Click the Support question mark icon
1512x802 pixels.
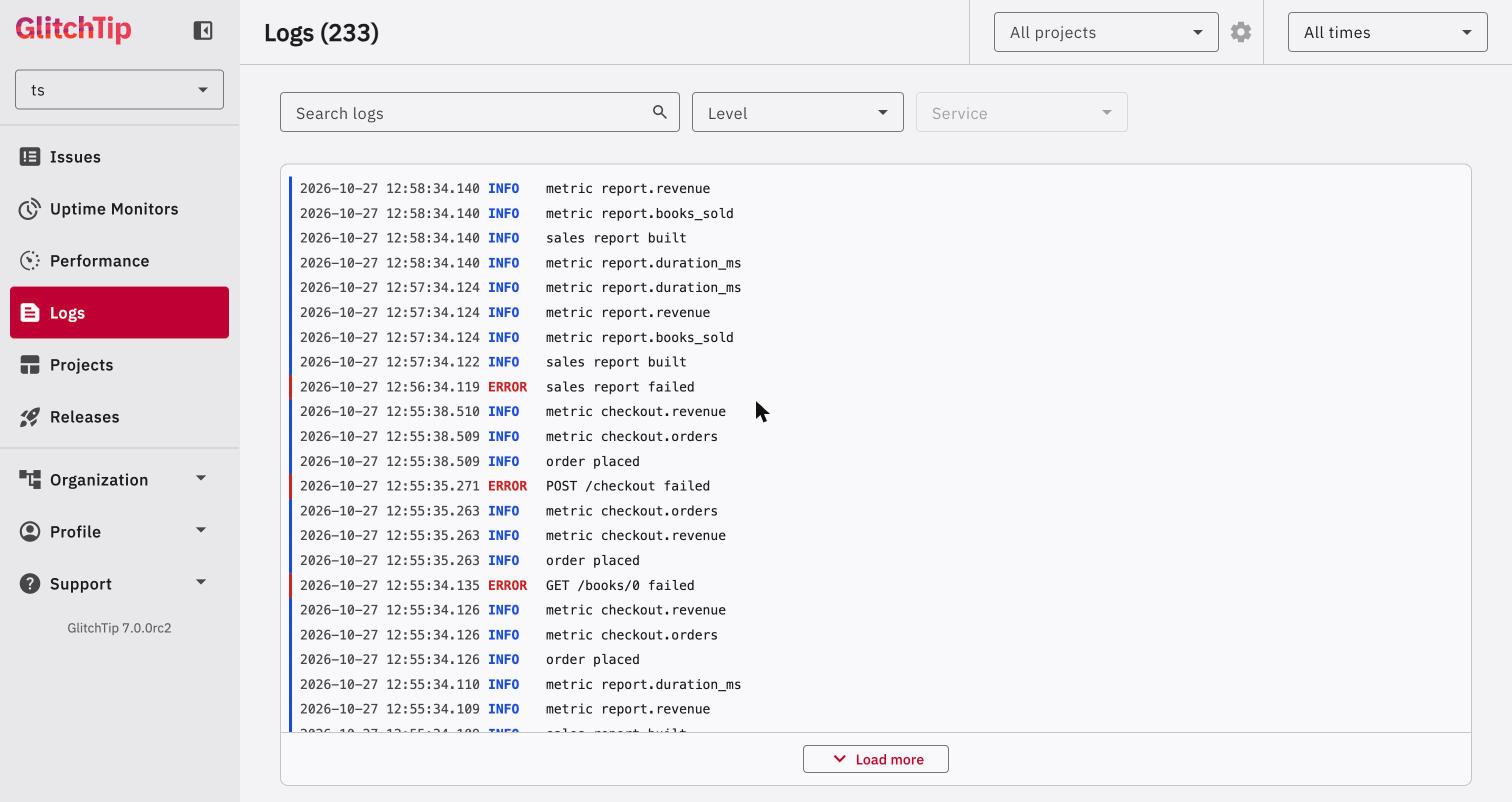pyautogui.click(x=30, y=584)
